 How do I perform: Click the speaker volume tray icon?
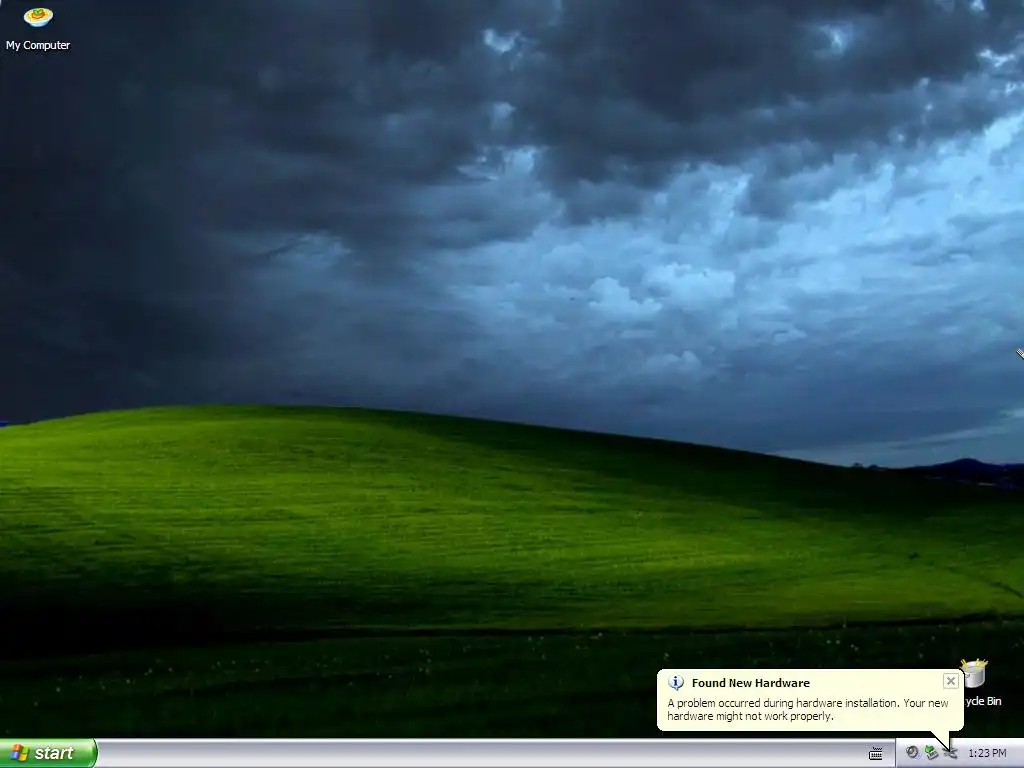click(x=912, y=753)
